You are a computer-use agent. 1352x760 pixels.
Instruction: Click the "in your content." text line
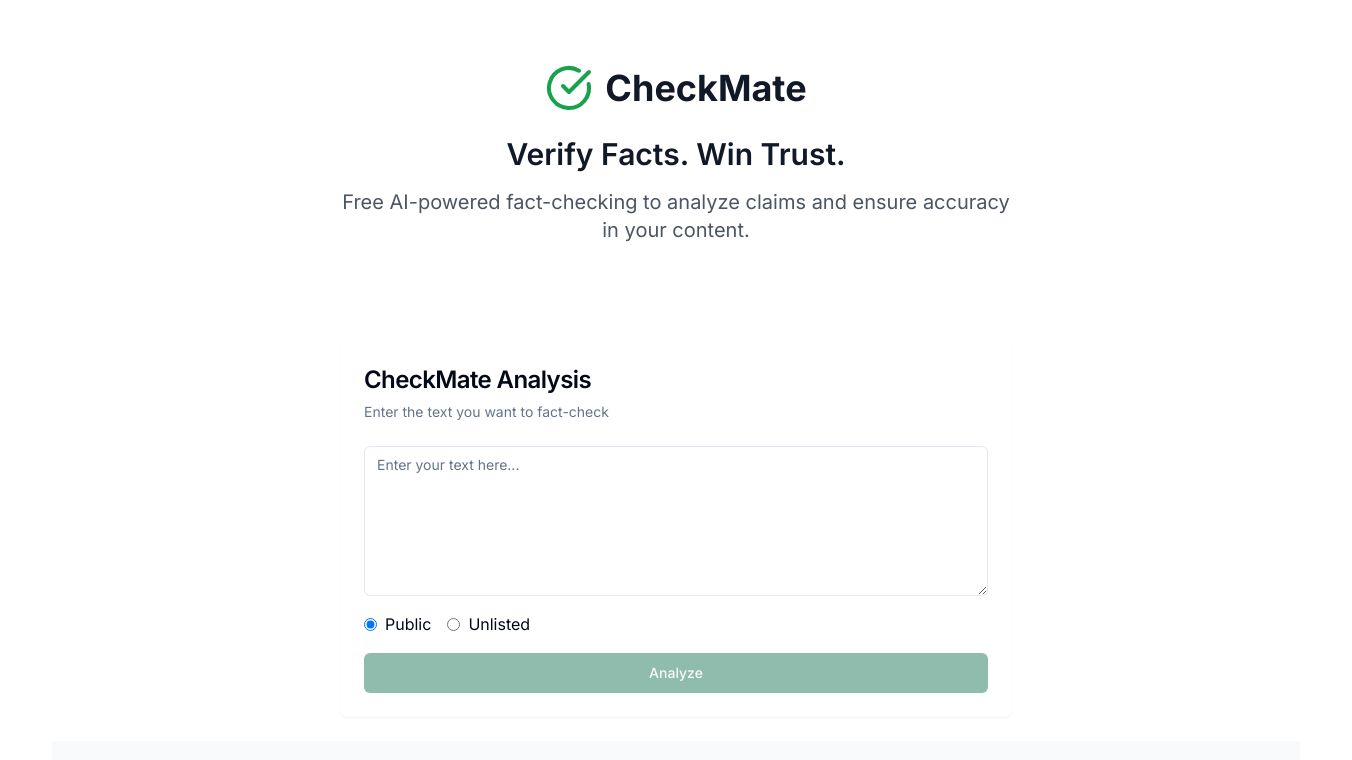click(x=675, y=230)
